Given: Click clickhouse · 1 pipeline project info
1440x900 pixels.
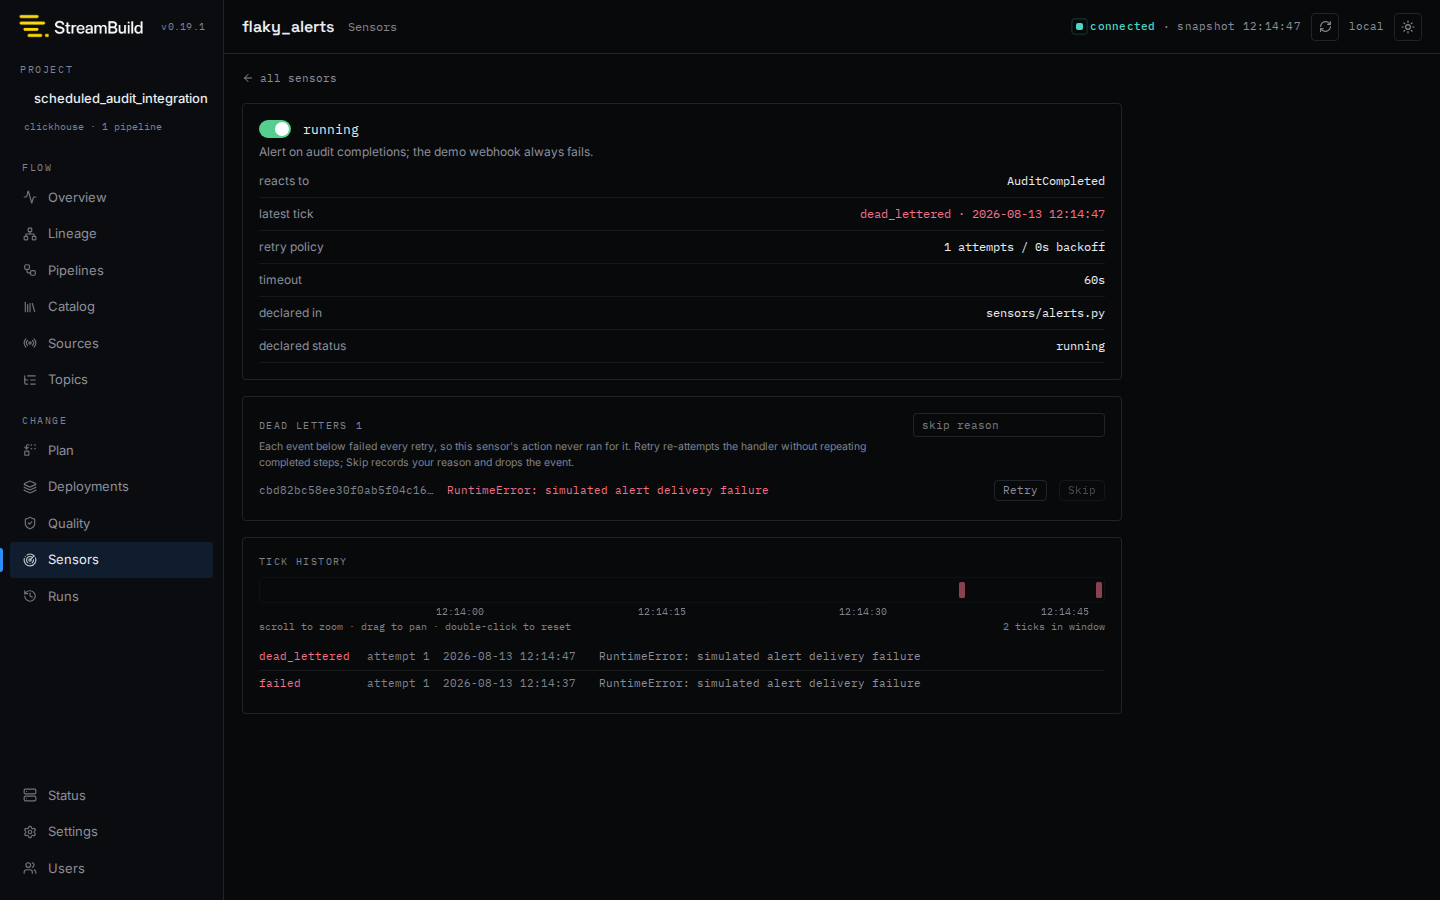Looking at the screenshot, I should tap(93, 127).
